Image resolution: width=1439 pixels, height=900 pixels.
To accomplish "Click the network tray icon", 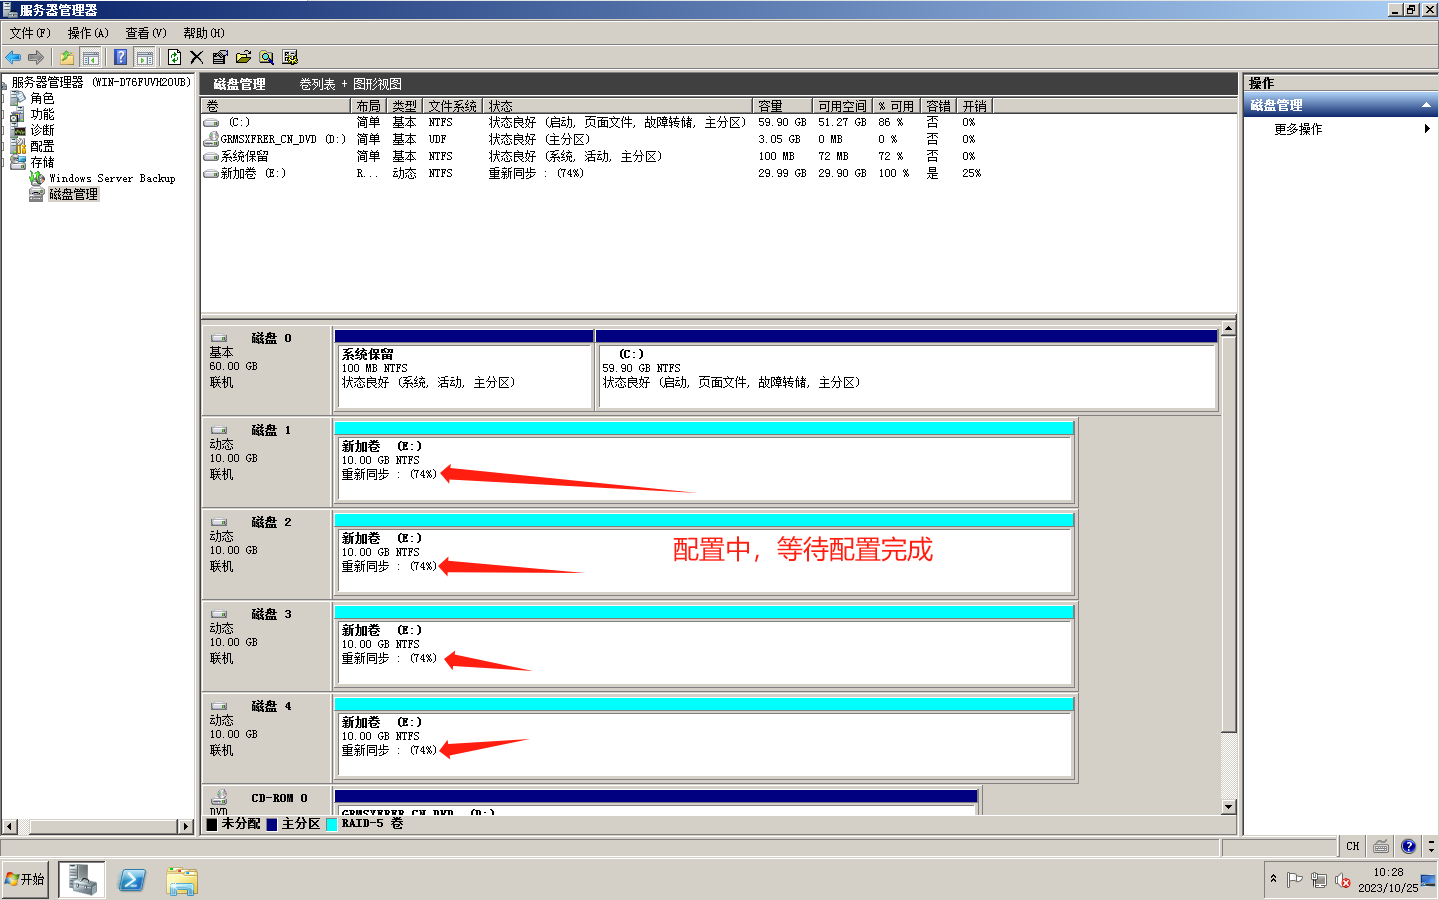I will pos(1319,880).
